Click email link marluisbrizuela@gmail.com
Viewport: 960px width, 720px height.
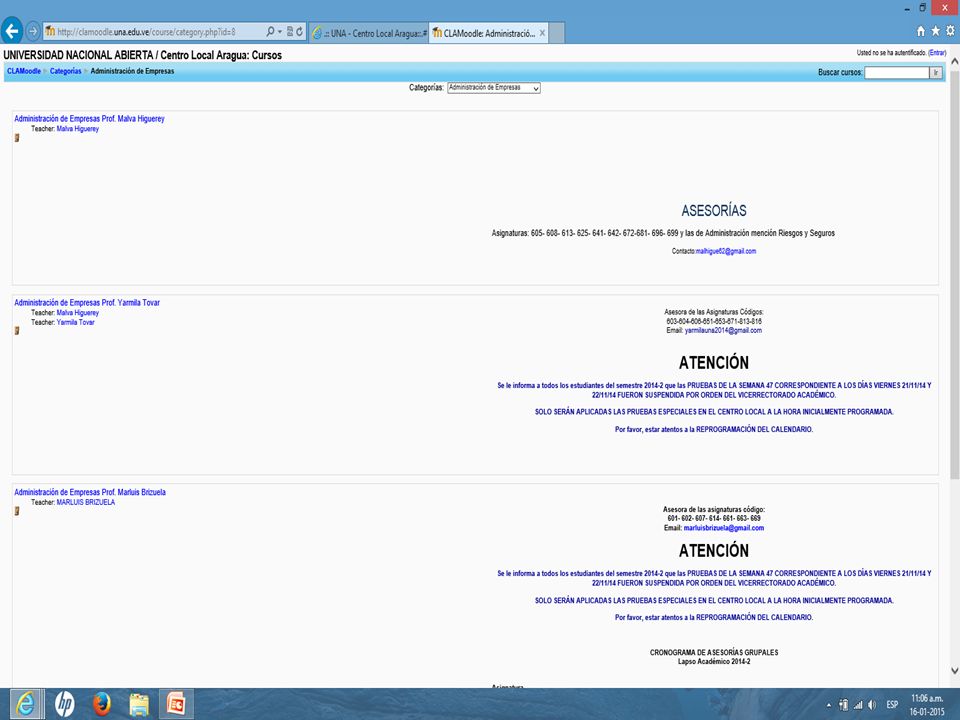(724, 528)
